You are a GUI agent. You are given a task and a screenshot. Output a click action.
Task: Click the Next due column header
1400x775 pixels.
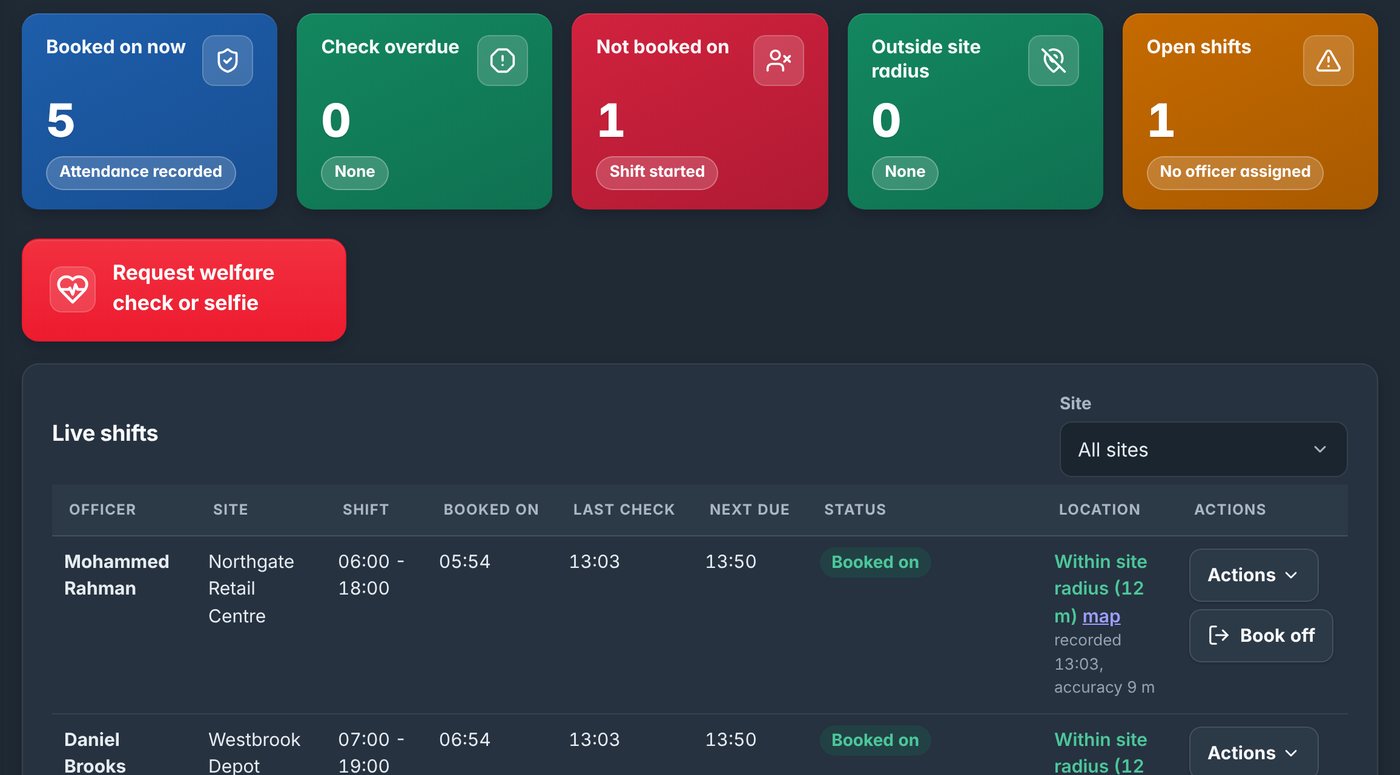(749, 509)
